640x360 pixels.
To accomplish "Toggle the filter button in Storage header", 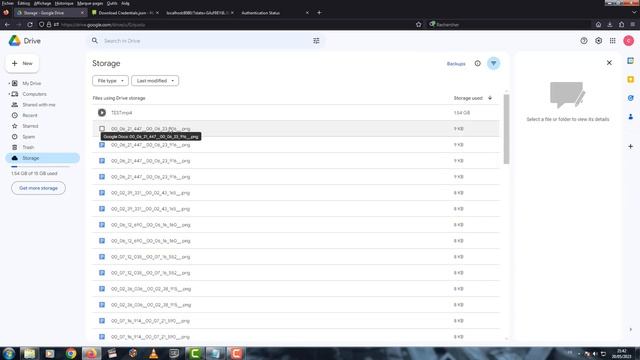I will [493, 64].
